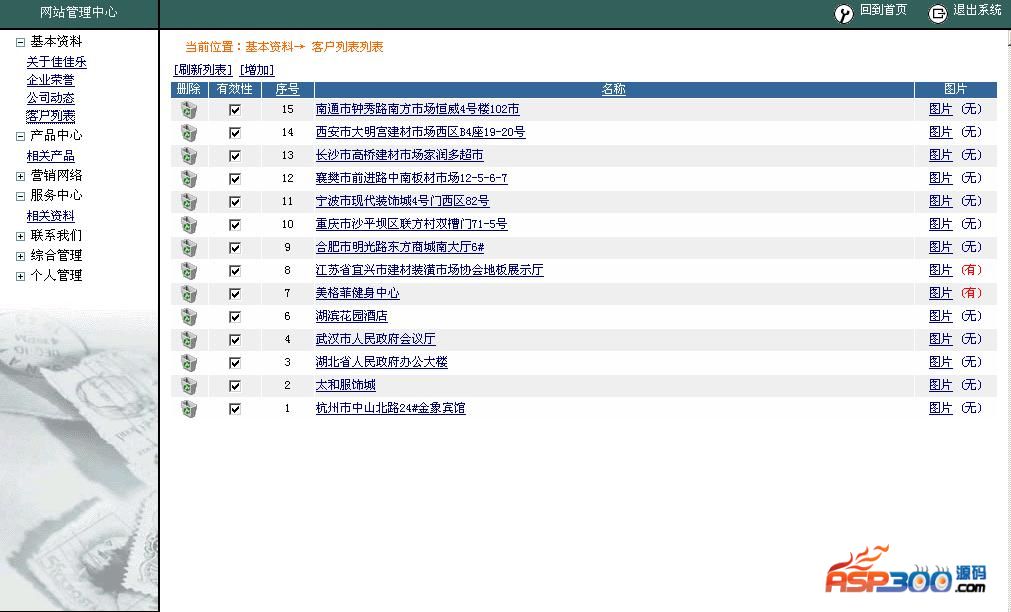
Task: Open 江苏省宜兴市建材装潢市场 entry link
Action: coord(429,270)
